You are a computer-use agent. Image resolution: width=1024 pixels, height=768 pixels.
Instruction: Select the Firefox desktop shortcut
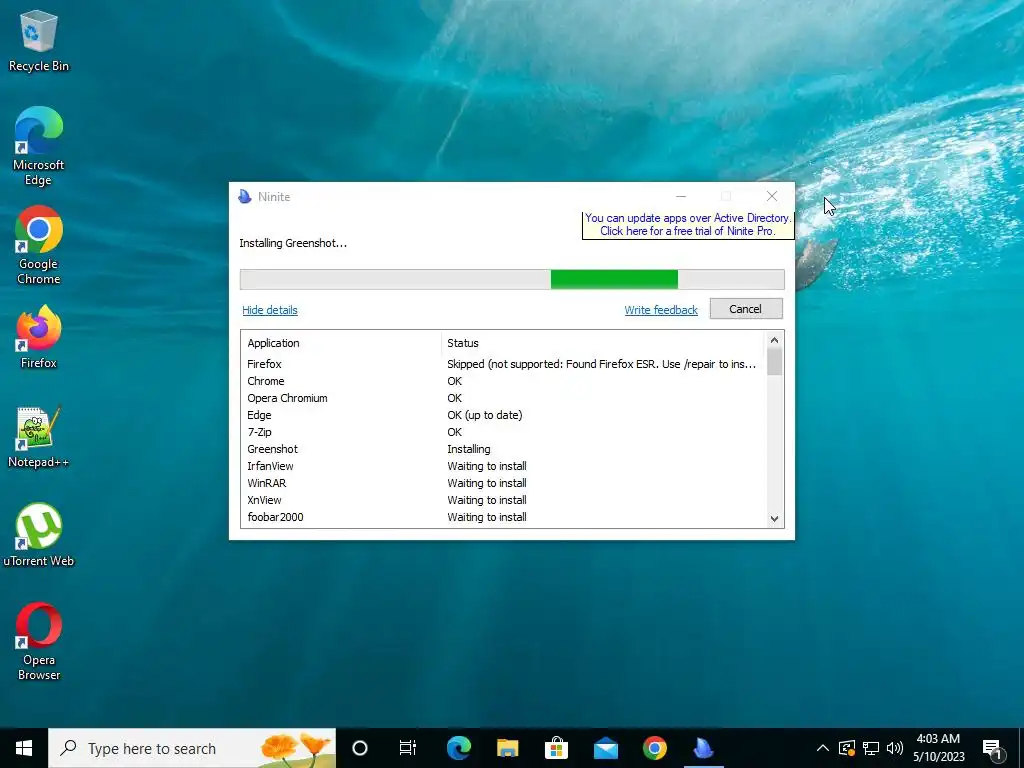[39, 337]
